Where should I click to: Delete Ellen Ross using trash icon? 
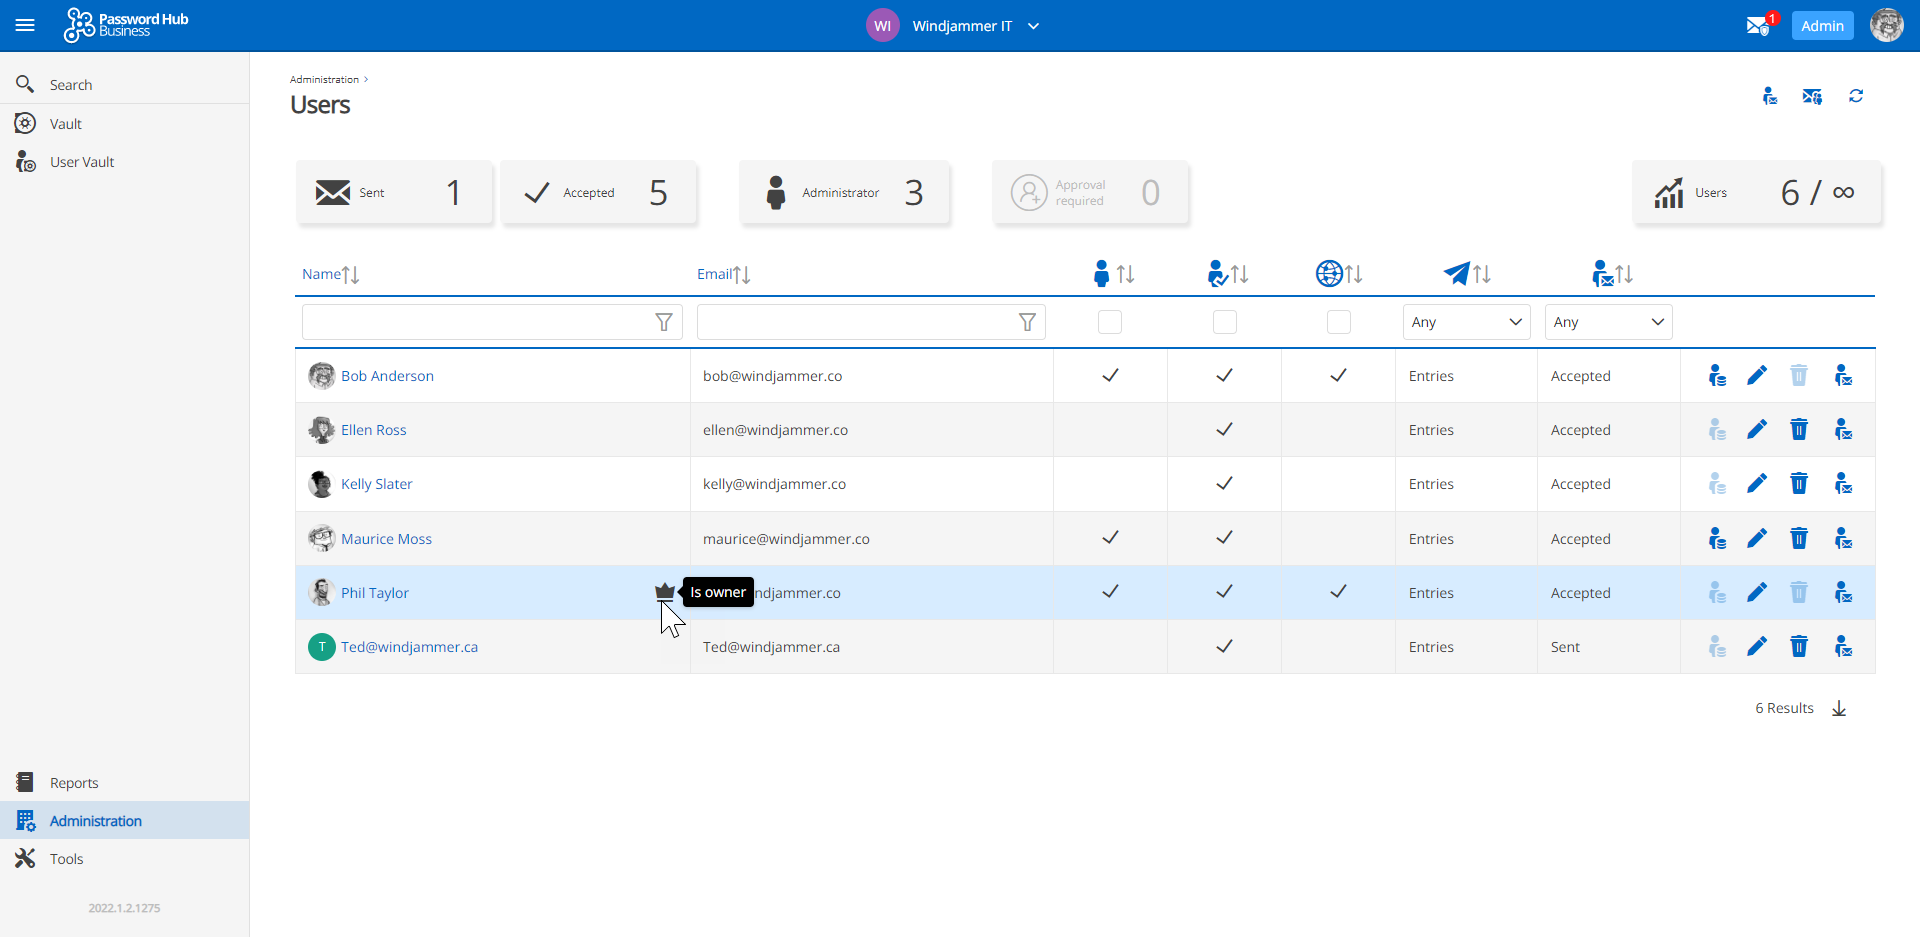coord(1798,430)
